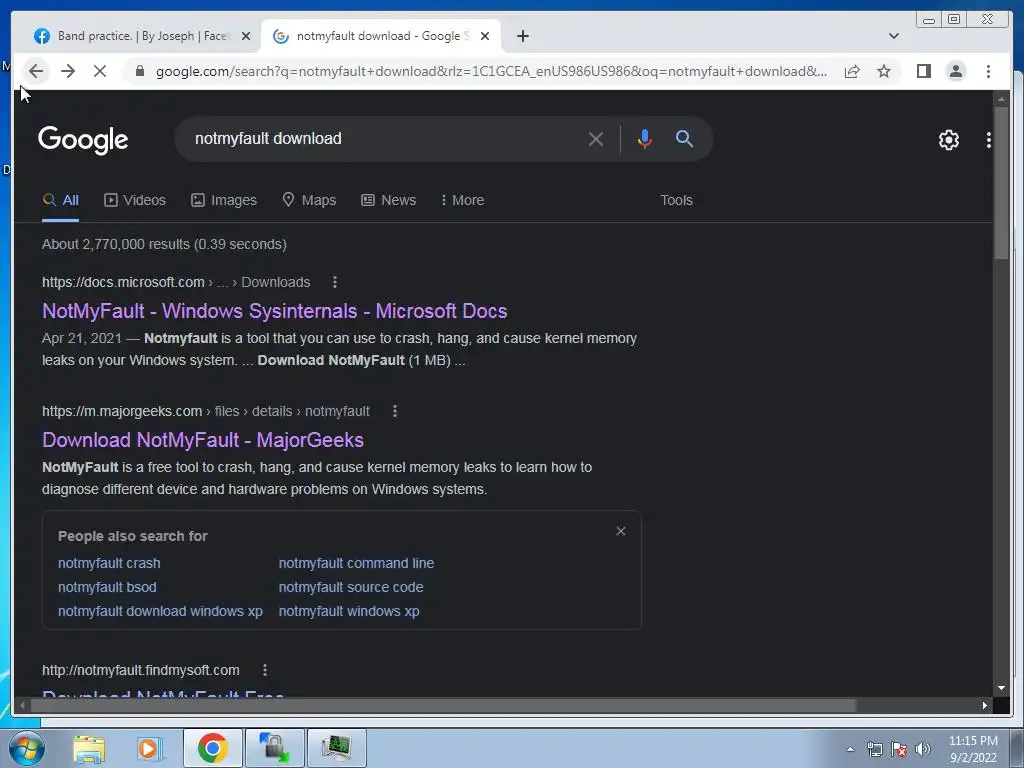This screenshot has height=768, width=1024.
Task: Expand the tab search dropdown arrow
Action: pos(893,36)
